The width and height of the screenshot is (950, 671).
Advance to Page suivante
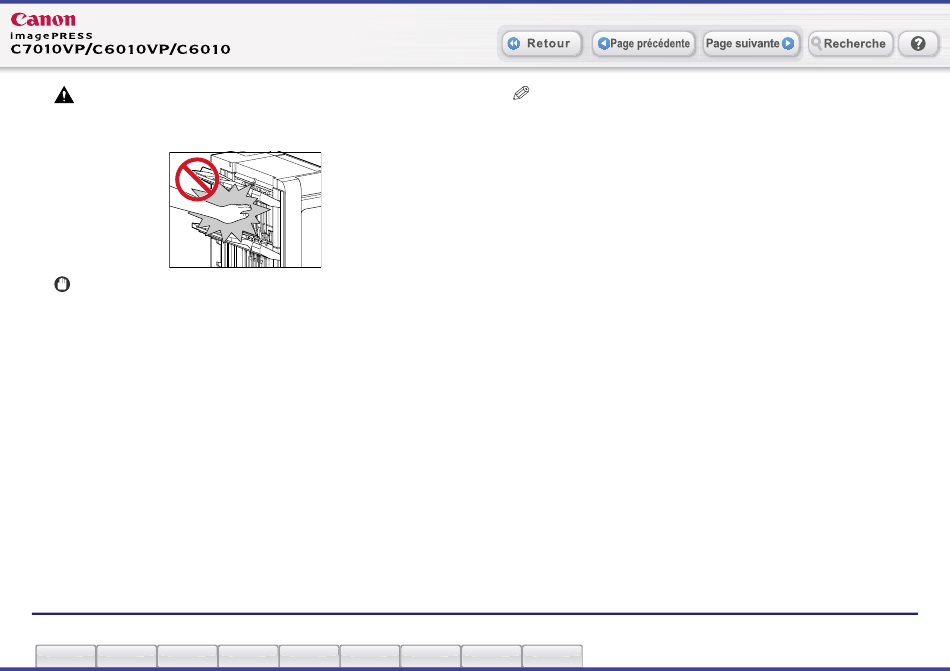coord(750,44)
